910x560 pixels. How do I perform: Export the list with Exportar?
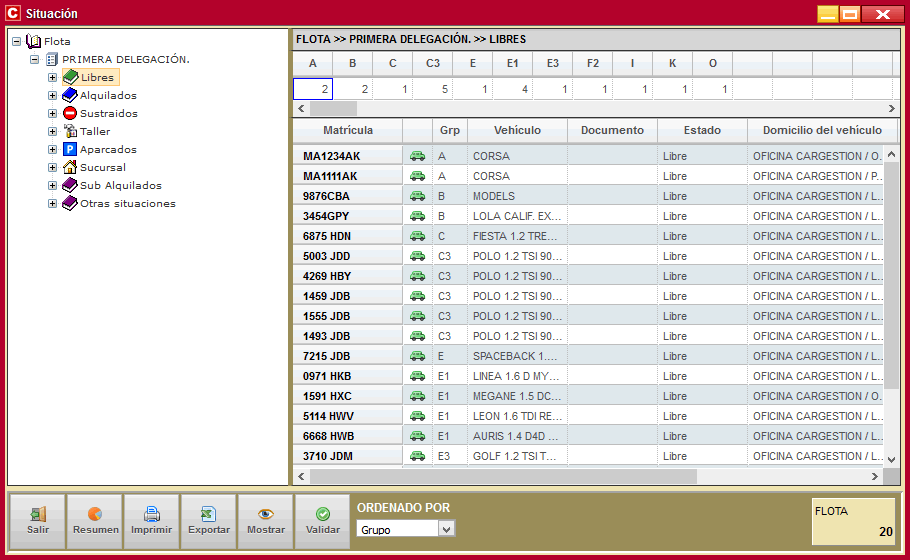point(209,521)
